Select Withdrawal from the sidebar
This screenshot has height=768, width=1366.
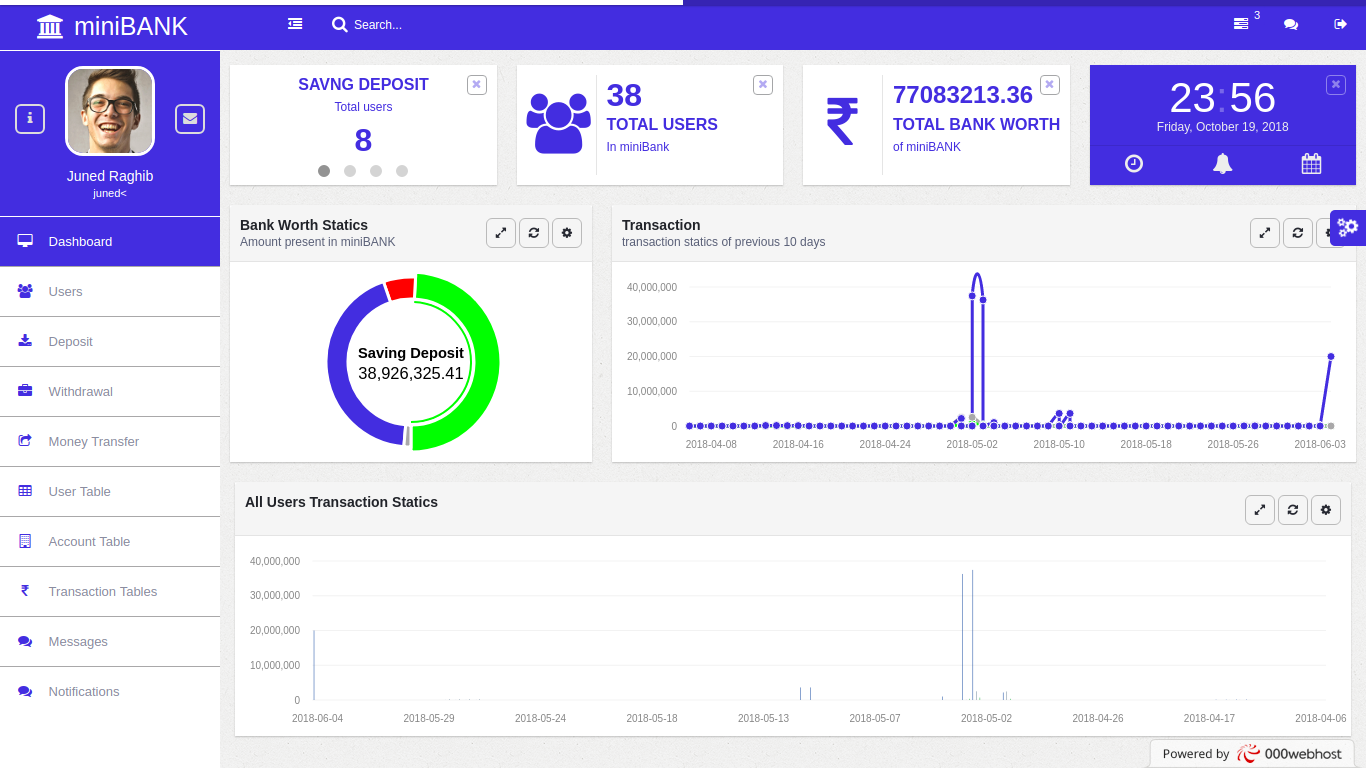click(110, 391)
